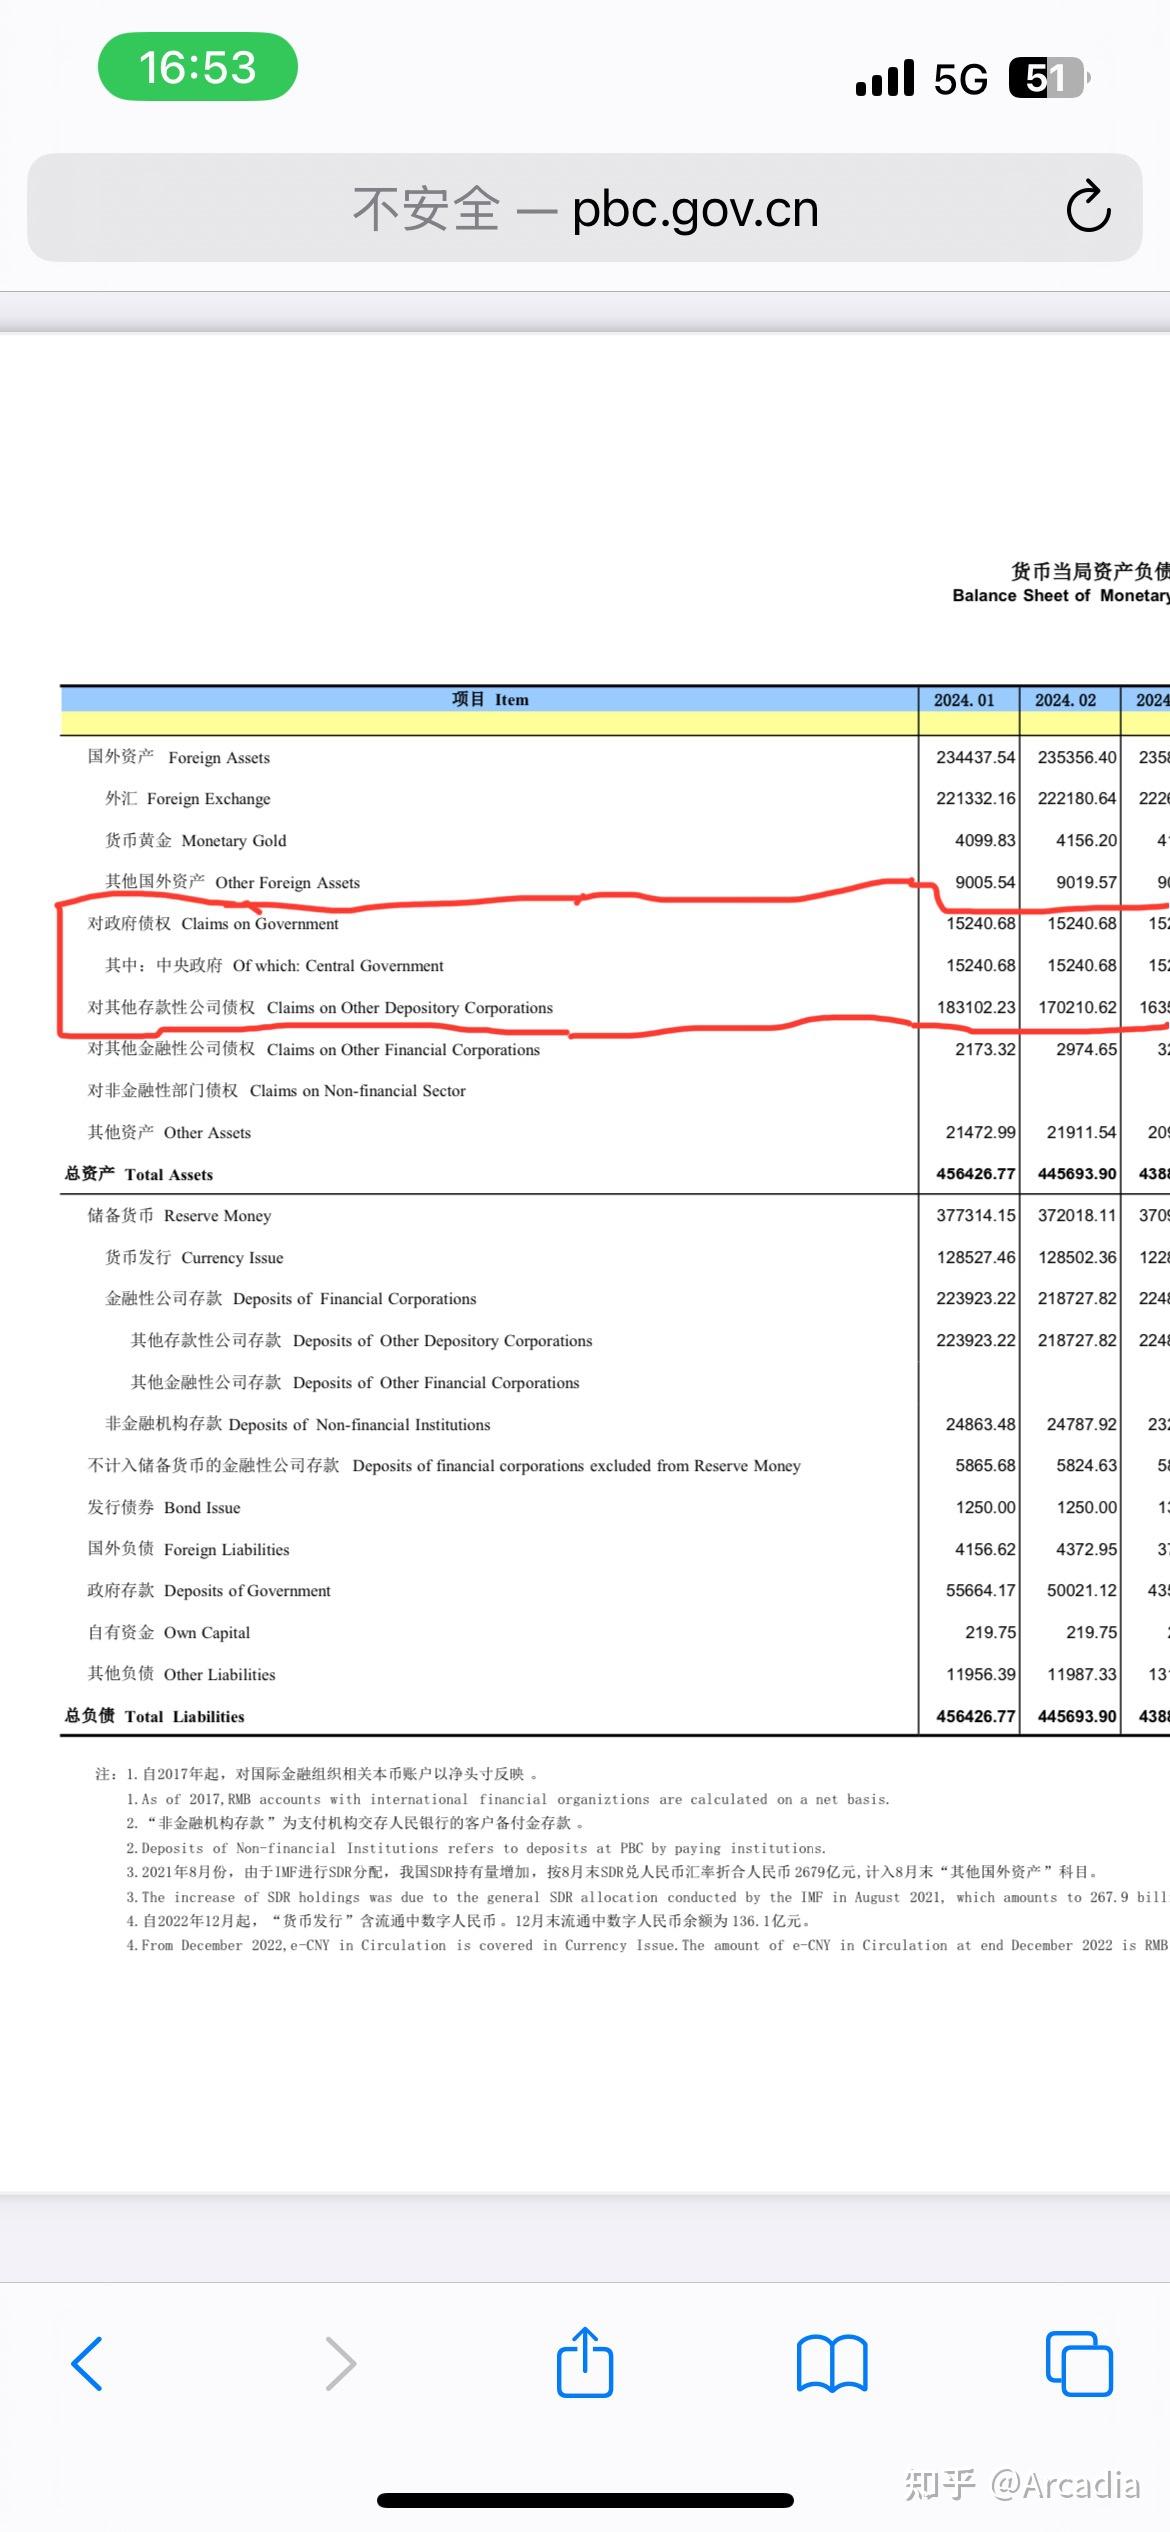Tap the reload page icon
This screenshot has width=1170, height=2532.
pyautogui.click(x=1088, y=207)
